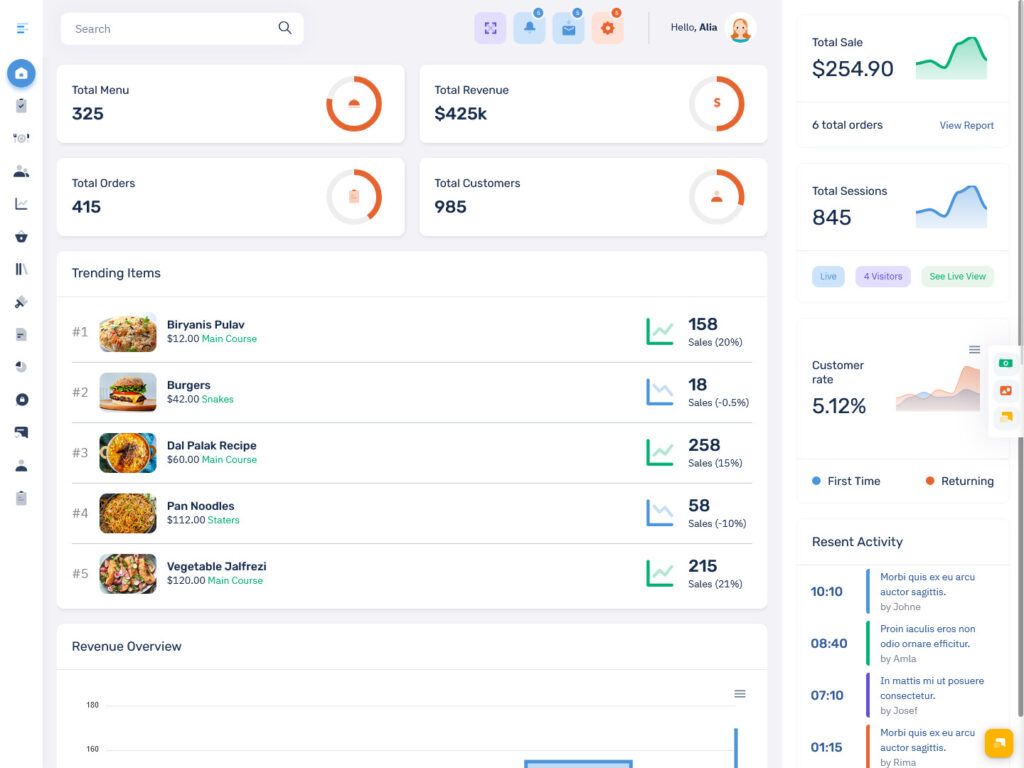Click the fullscreen expand icon in the top bar
Viewport: 1024px width, 768px height.
pyautogui.click(x=490, y=27)
